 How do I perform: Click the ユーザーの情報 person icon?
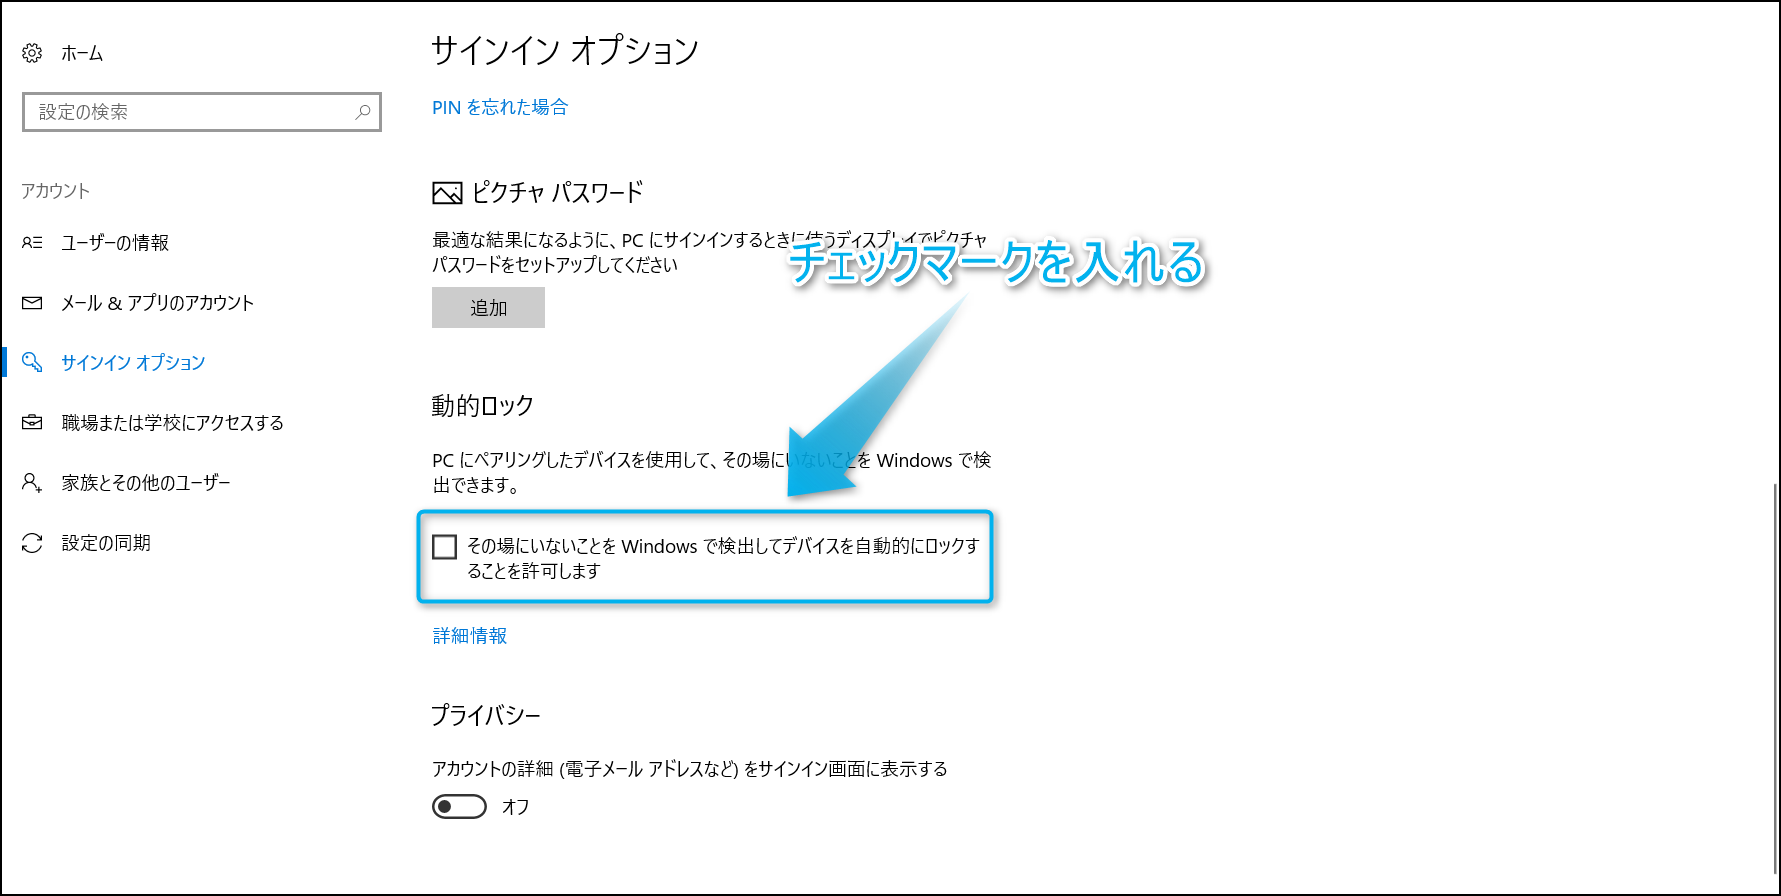tap(32, 243)
